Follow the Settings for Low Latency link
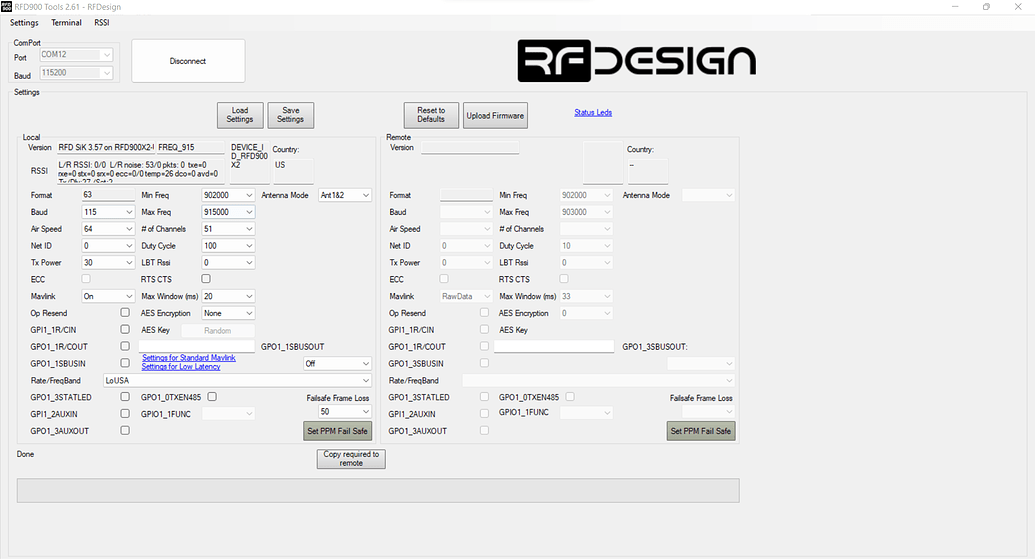Viewport: 1035px width, 559px height. coord(181,367)
